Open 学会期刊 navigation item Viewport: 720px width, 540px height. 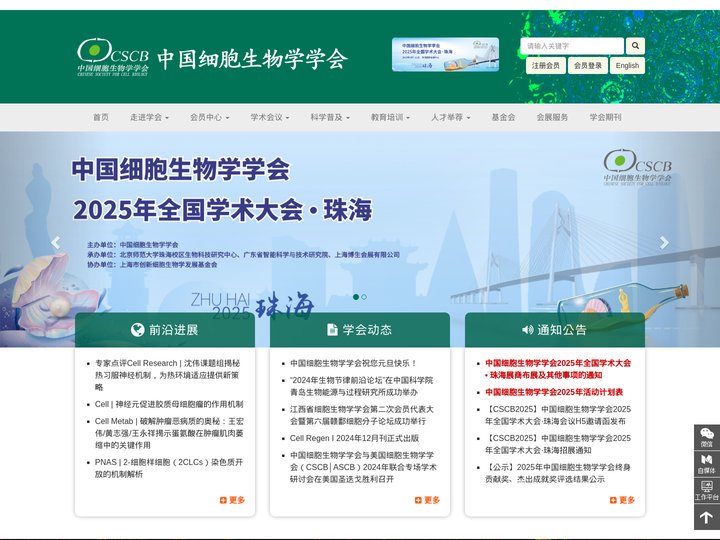click(606, 118)
